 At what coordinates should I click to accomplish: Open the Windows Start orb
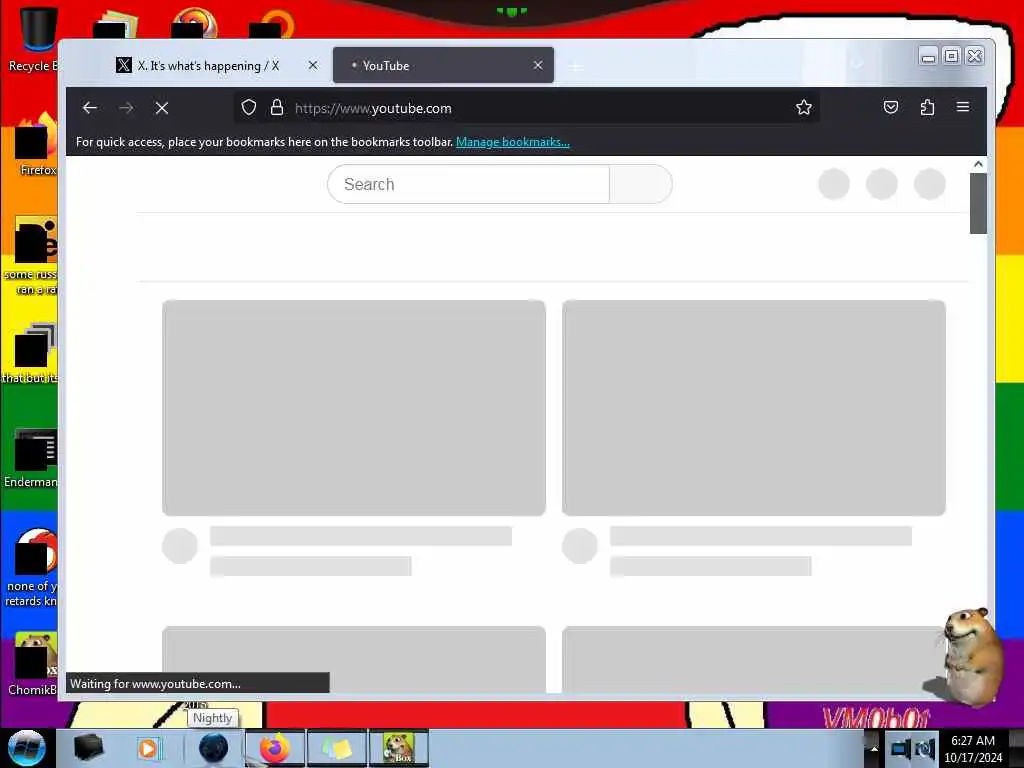click(x=27, y=748)
